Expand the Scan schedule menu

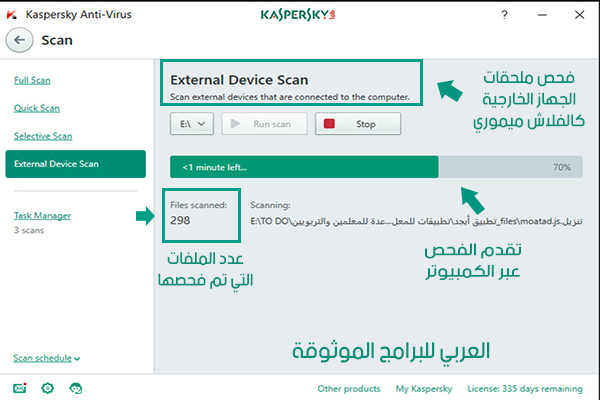[x=46, y=358]
